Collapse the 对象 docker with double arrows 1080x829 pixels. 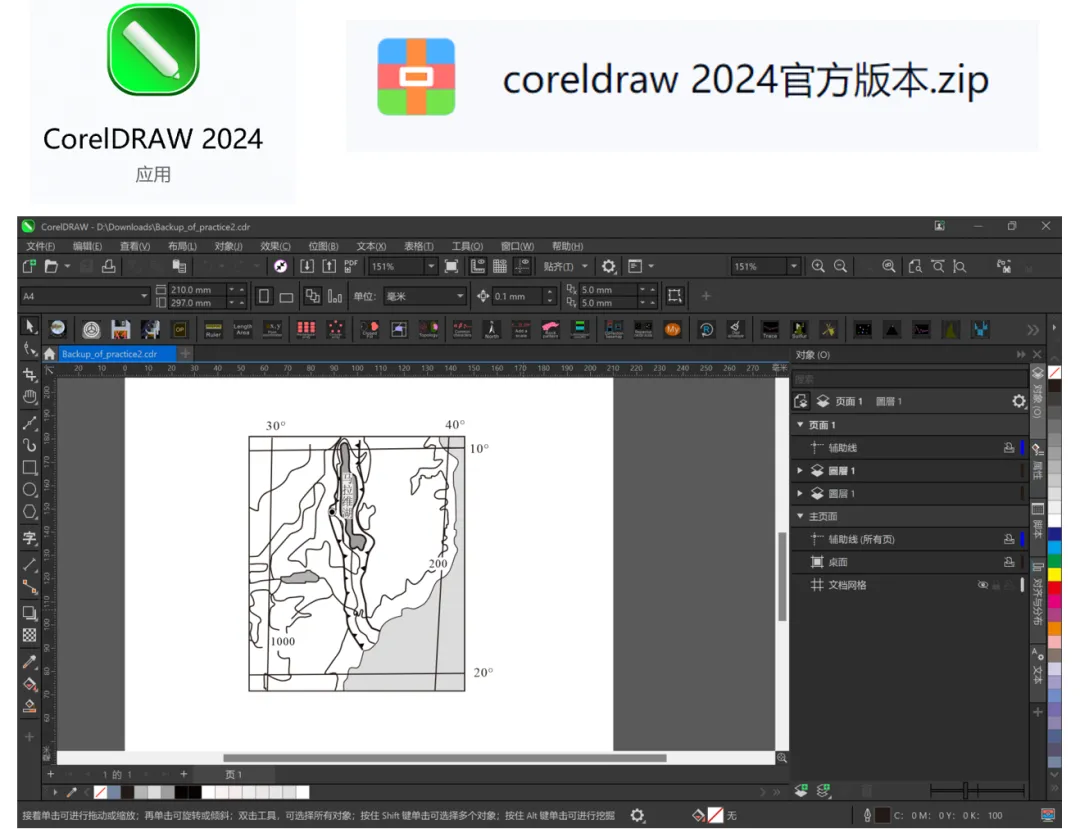[1021, 355]
